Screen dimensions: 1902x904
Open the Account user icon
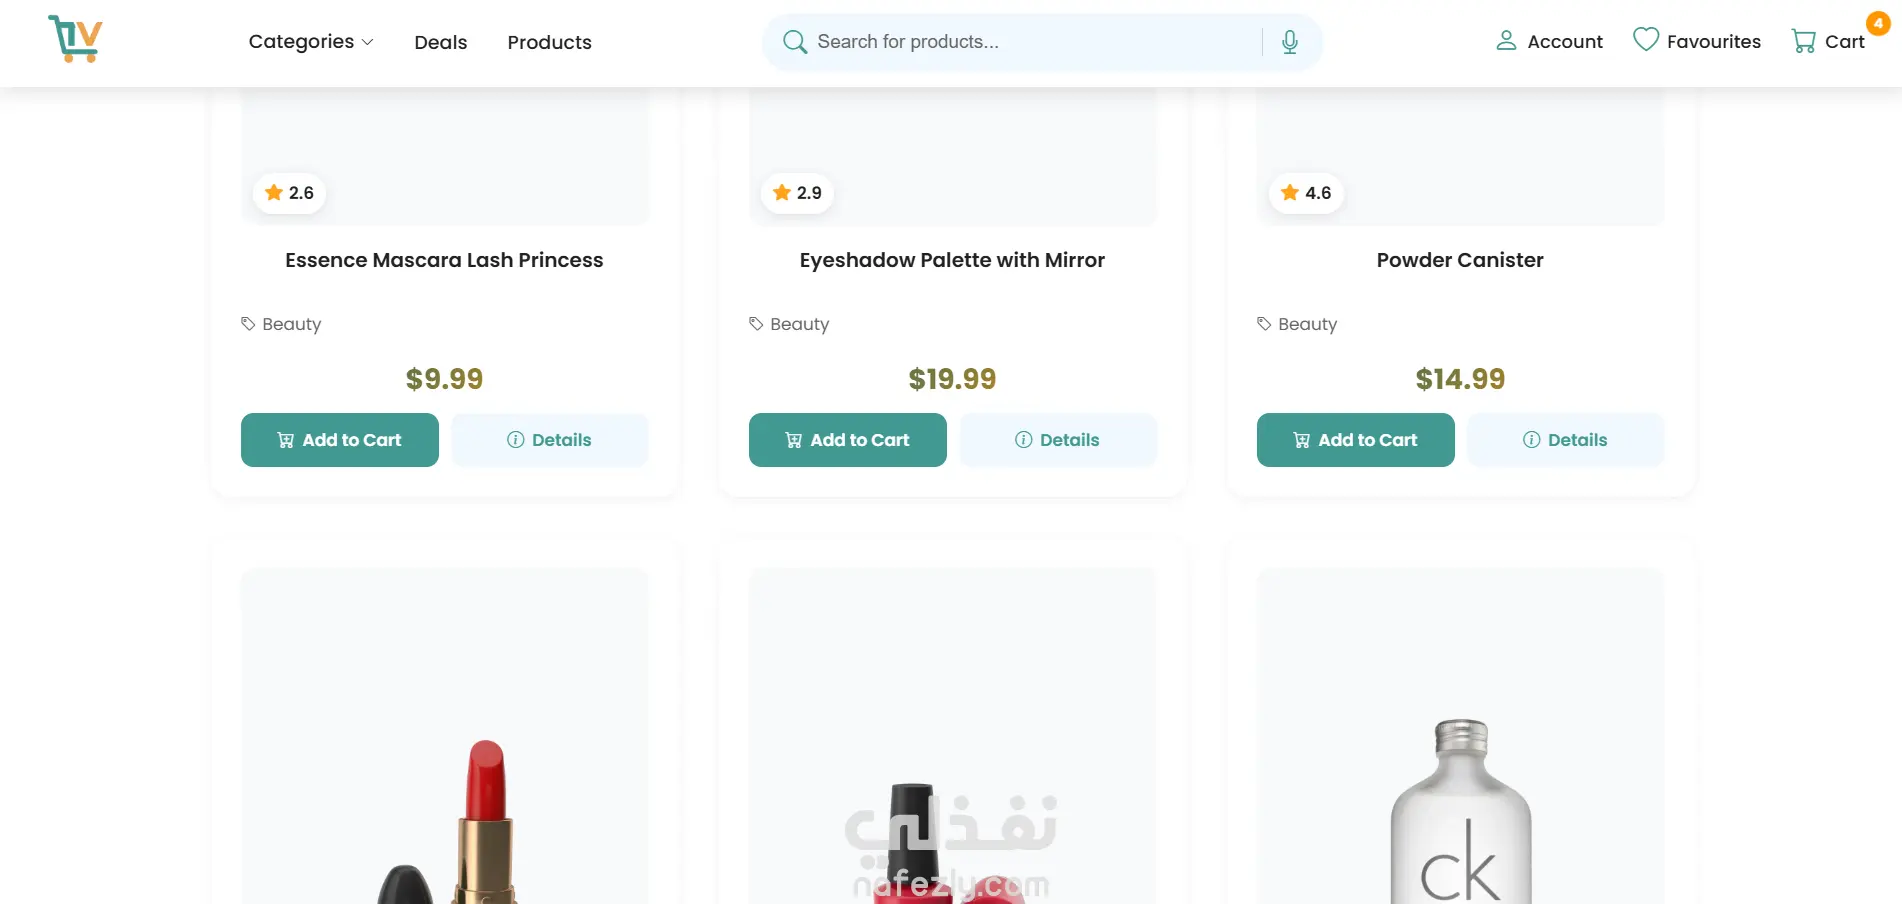click(1506, 41)
